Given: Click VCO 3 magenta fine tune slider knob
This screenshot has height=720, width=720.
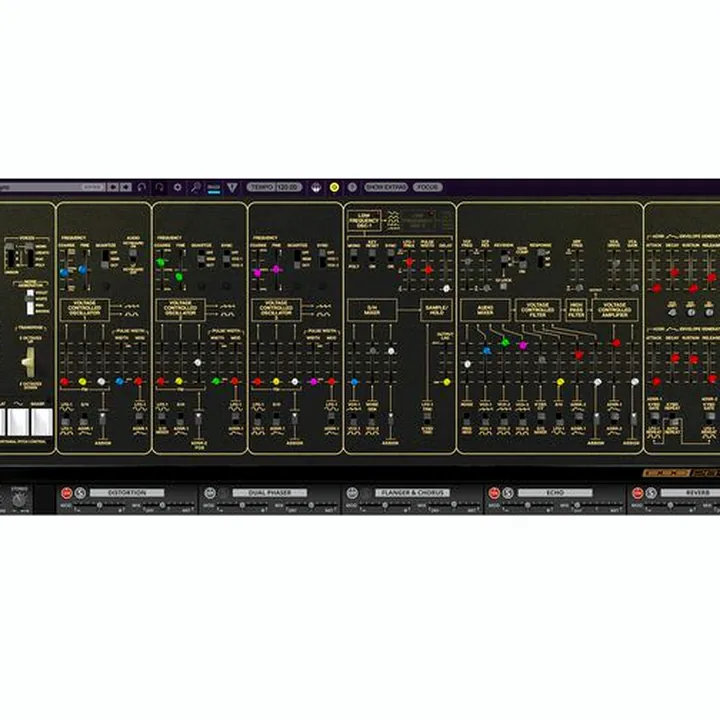Looking at the screenshot, I should 276,270.
